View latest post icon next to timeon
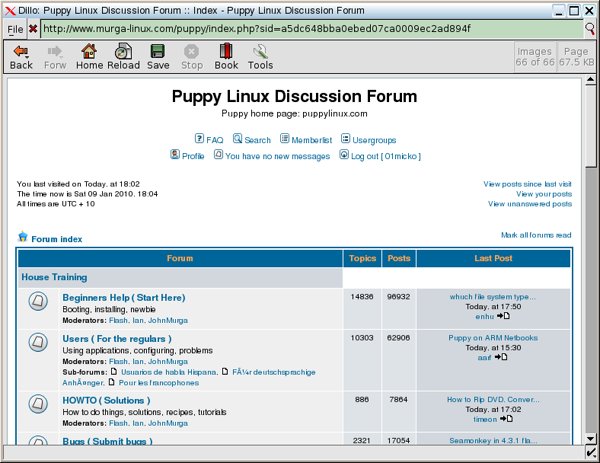This screenshot has height=463, width=600. coord(506,419)
